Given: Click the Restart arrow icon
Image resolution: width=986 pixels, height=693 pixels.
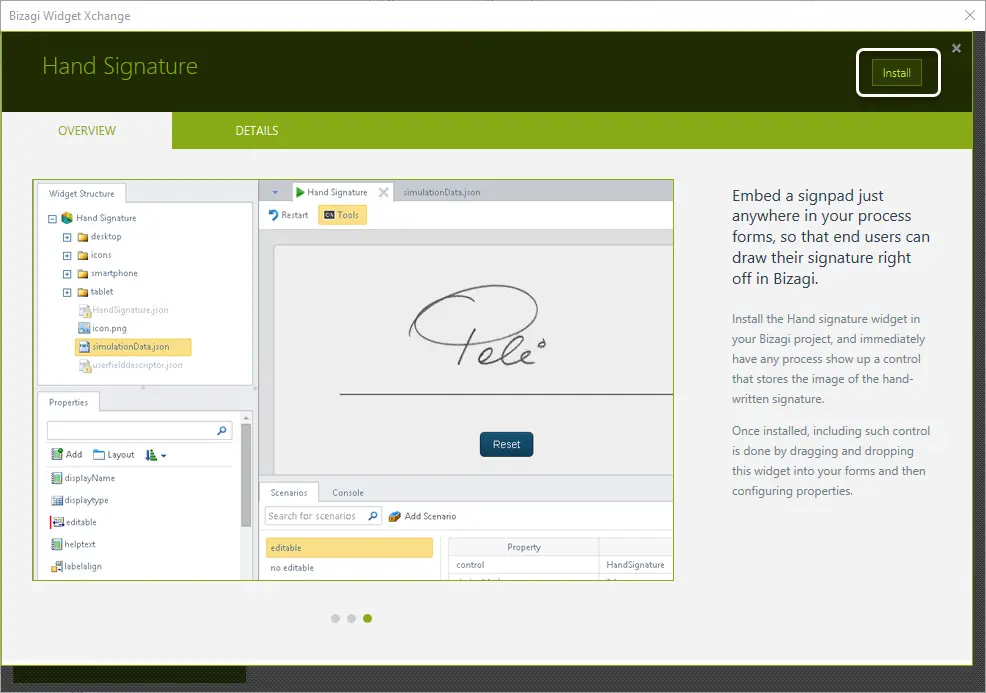Looking at the screenshot, I should pyautogui.click(x=274, y=215).
